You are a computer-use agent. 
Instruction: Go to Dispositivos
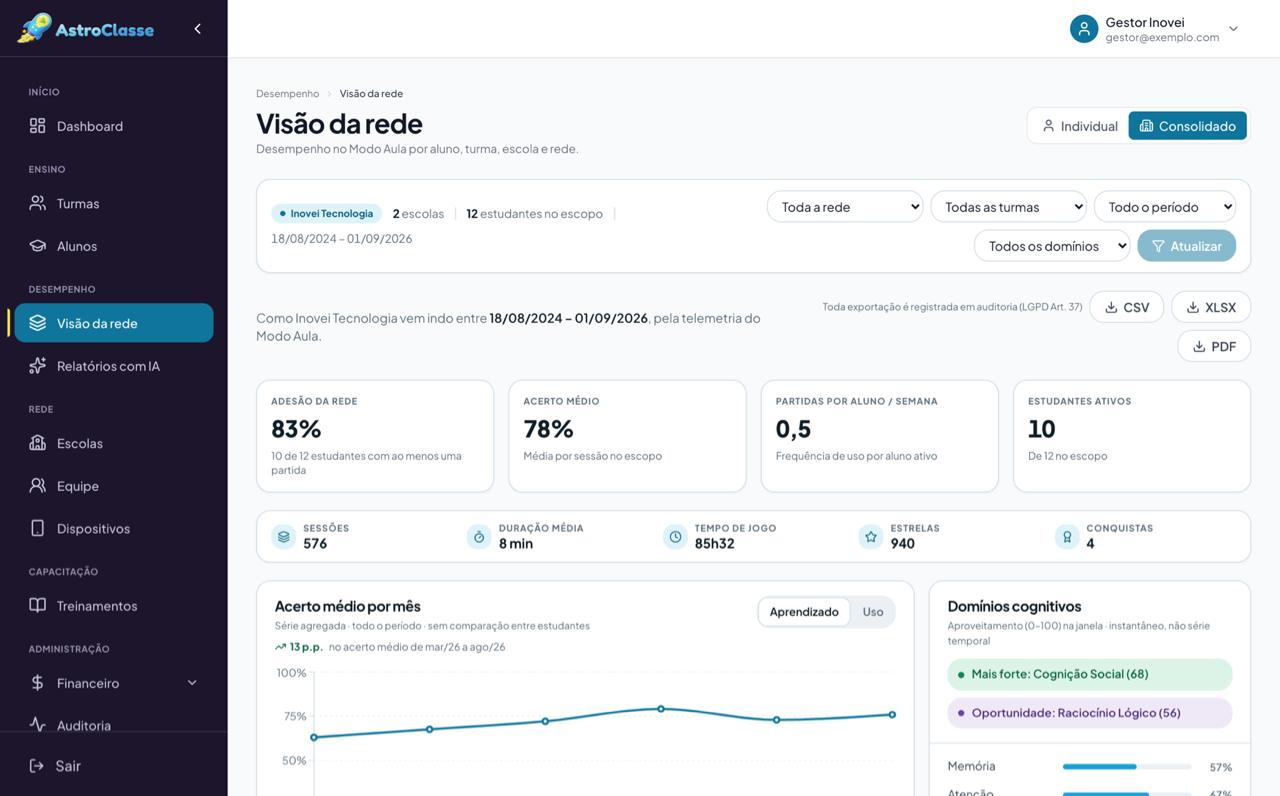point(114,528)
